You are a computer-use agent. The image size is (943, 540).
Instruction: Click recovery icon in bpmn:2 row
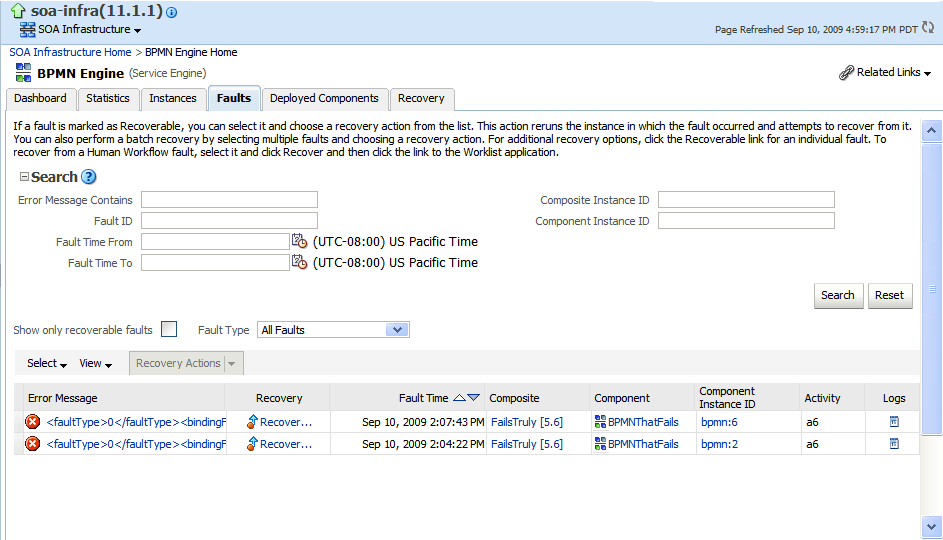click(252, 444)
